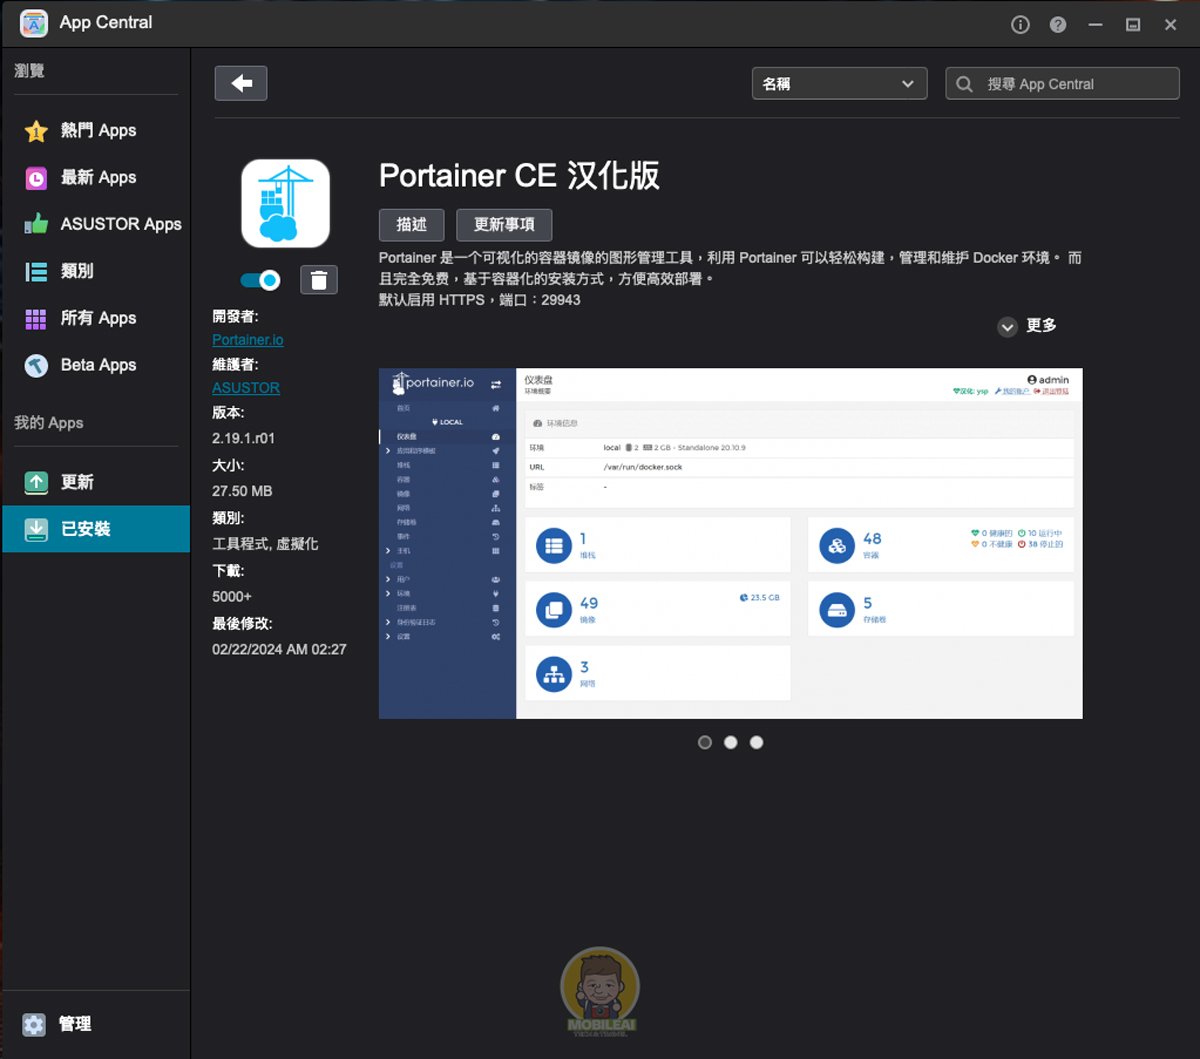Open the help question mark icon
Image resolution: width=1200 pixels, height=1059 pixels.
coord(1058,25)
